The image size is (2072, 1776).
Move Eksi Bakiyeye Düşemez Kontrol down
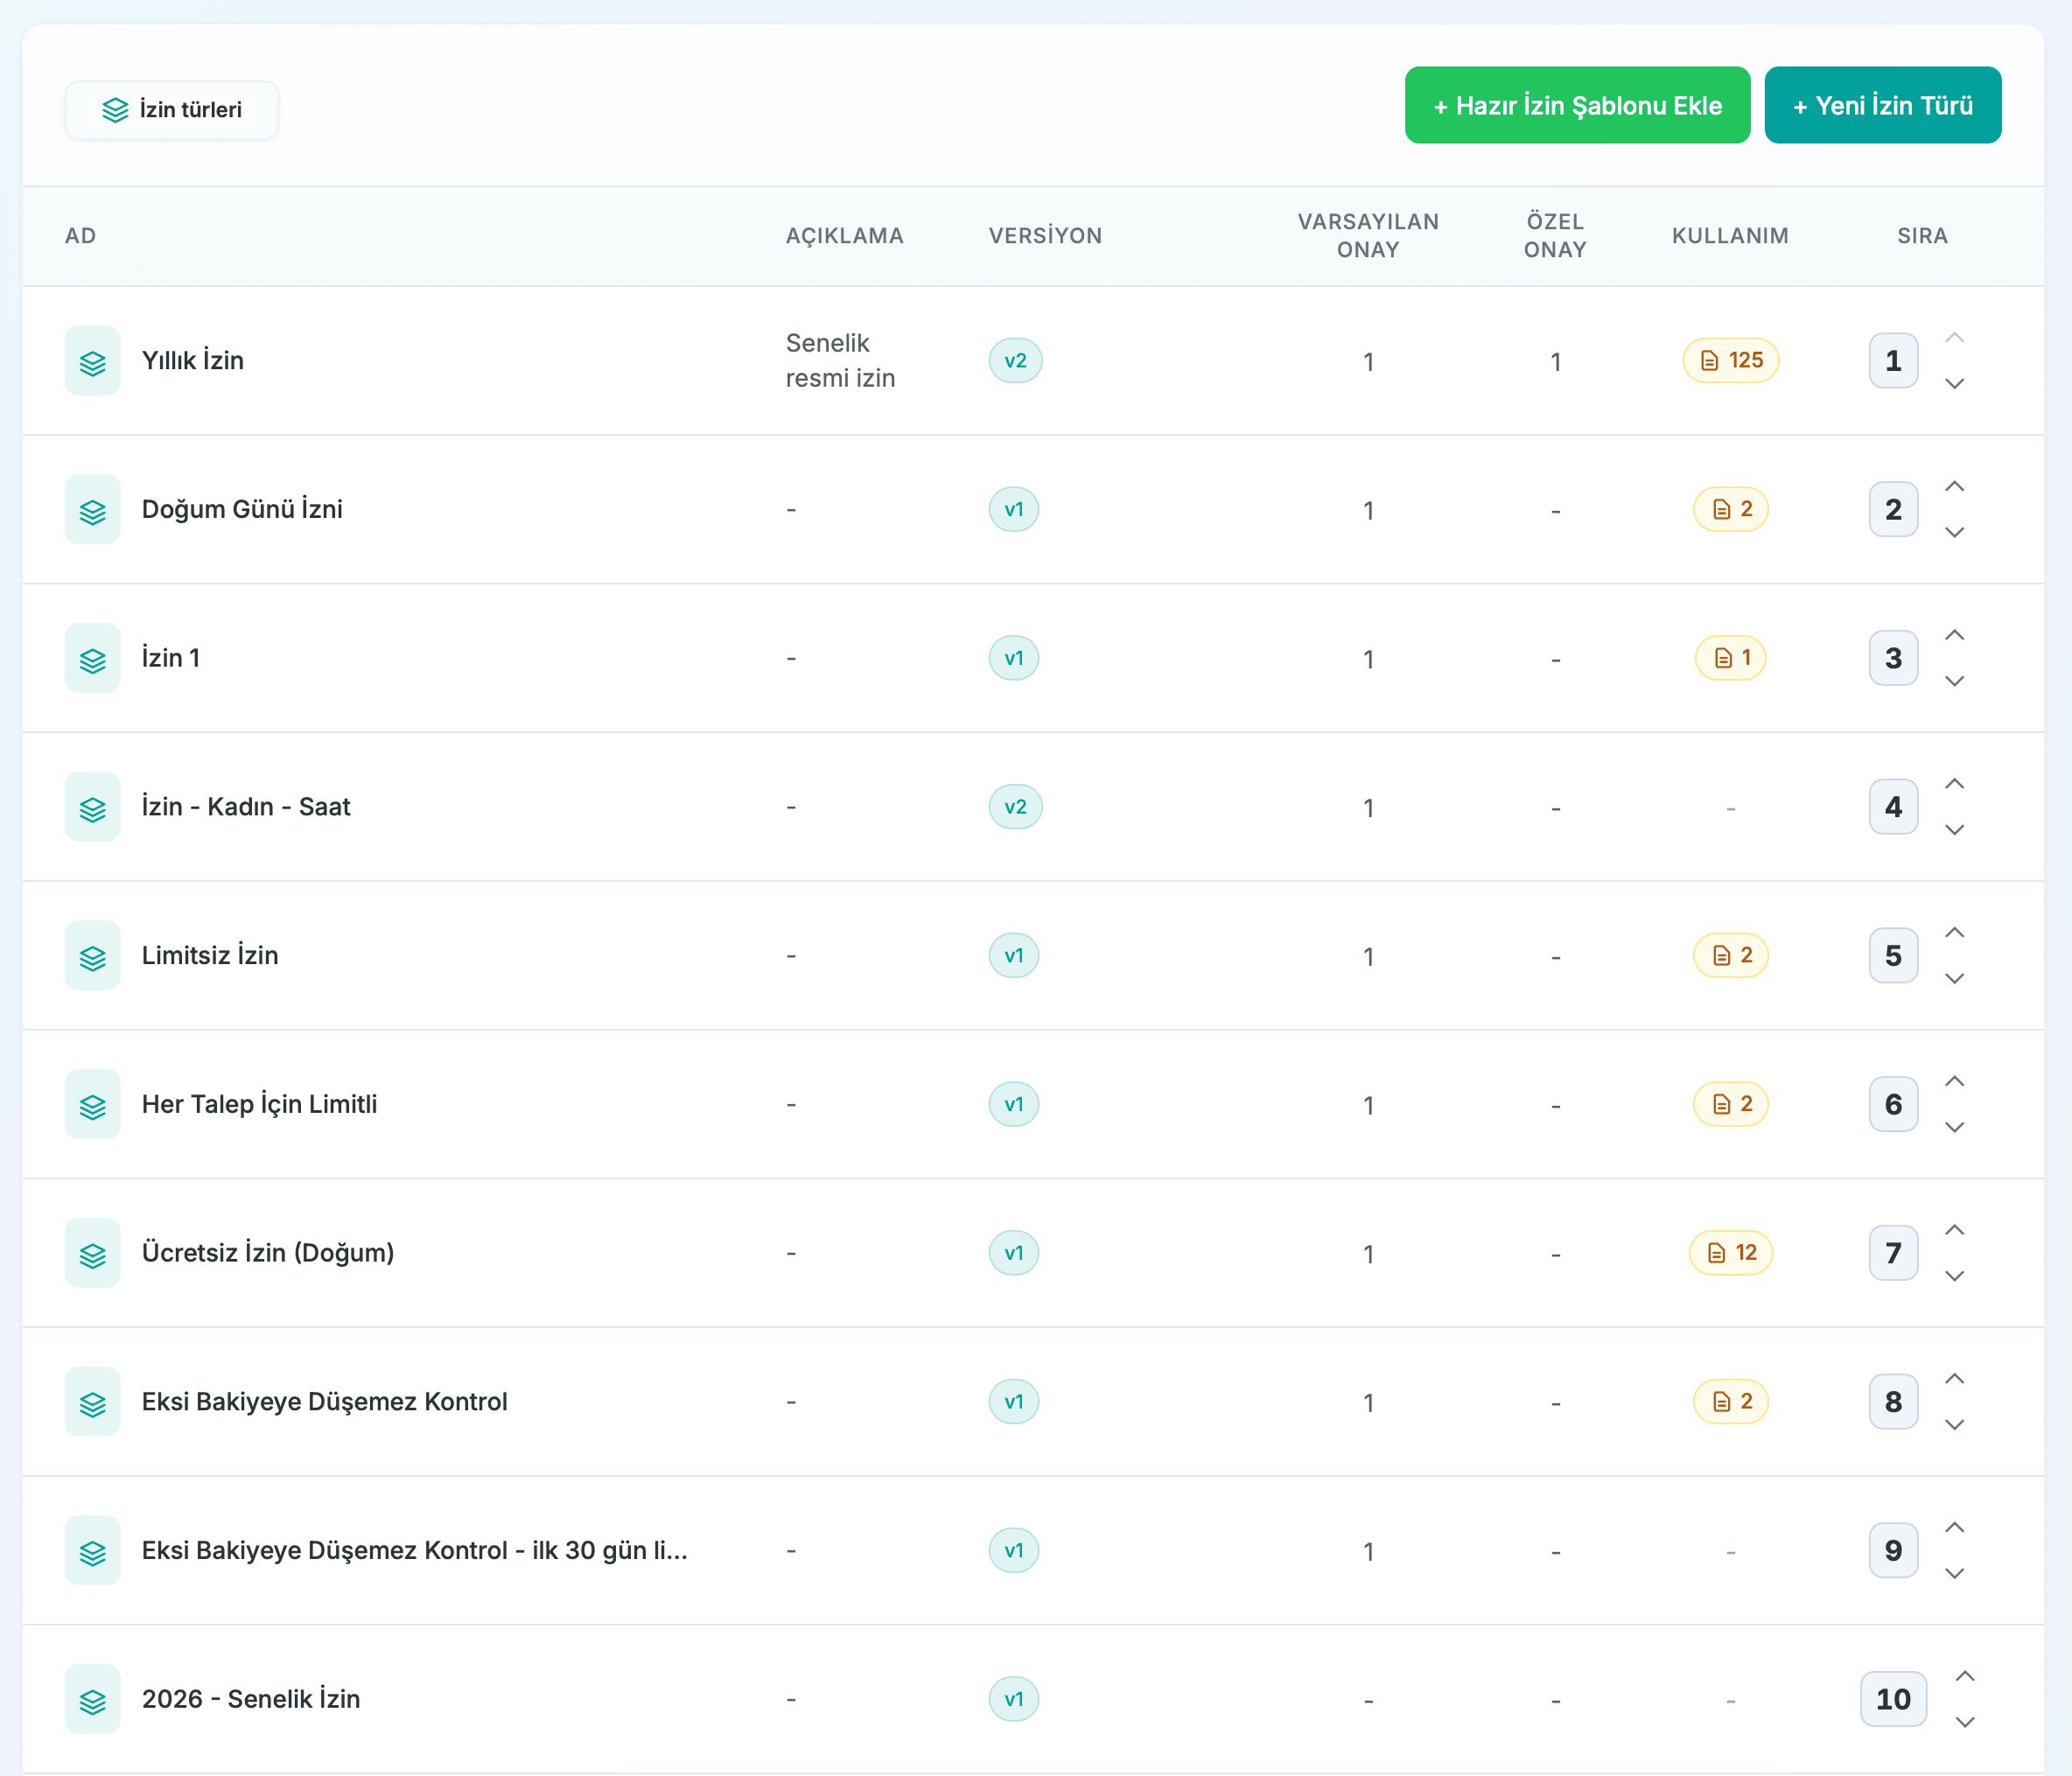[x=1954, y=1425]
